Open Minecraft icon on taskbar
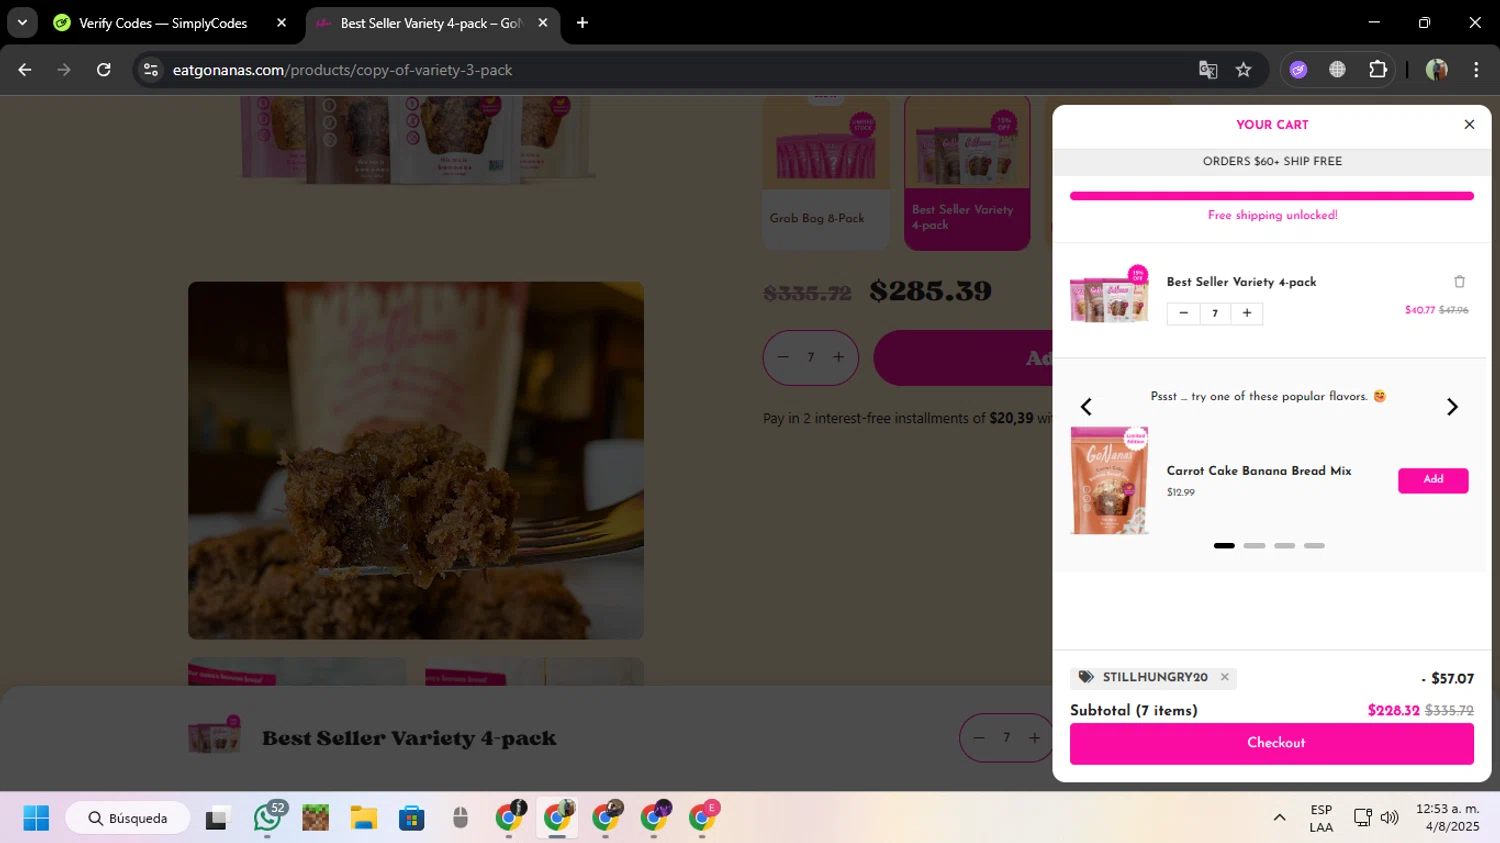Image resolution: width=1500 pixels, height=843 pixels. pyautogui.click(x=316, y=818)
